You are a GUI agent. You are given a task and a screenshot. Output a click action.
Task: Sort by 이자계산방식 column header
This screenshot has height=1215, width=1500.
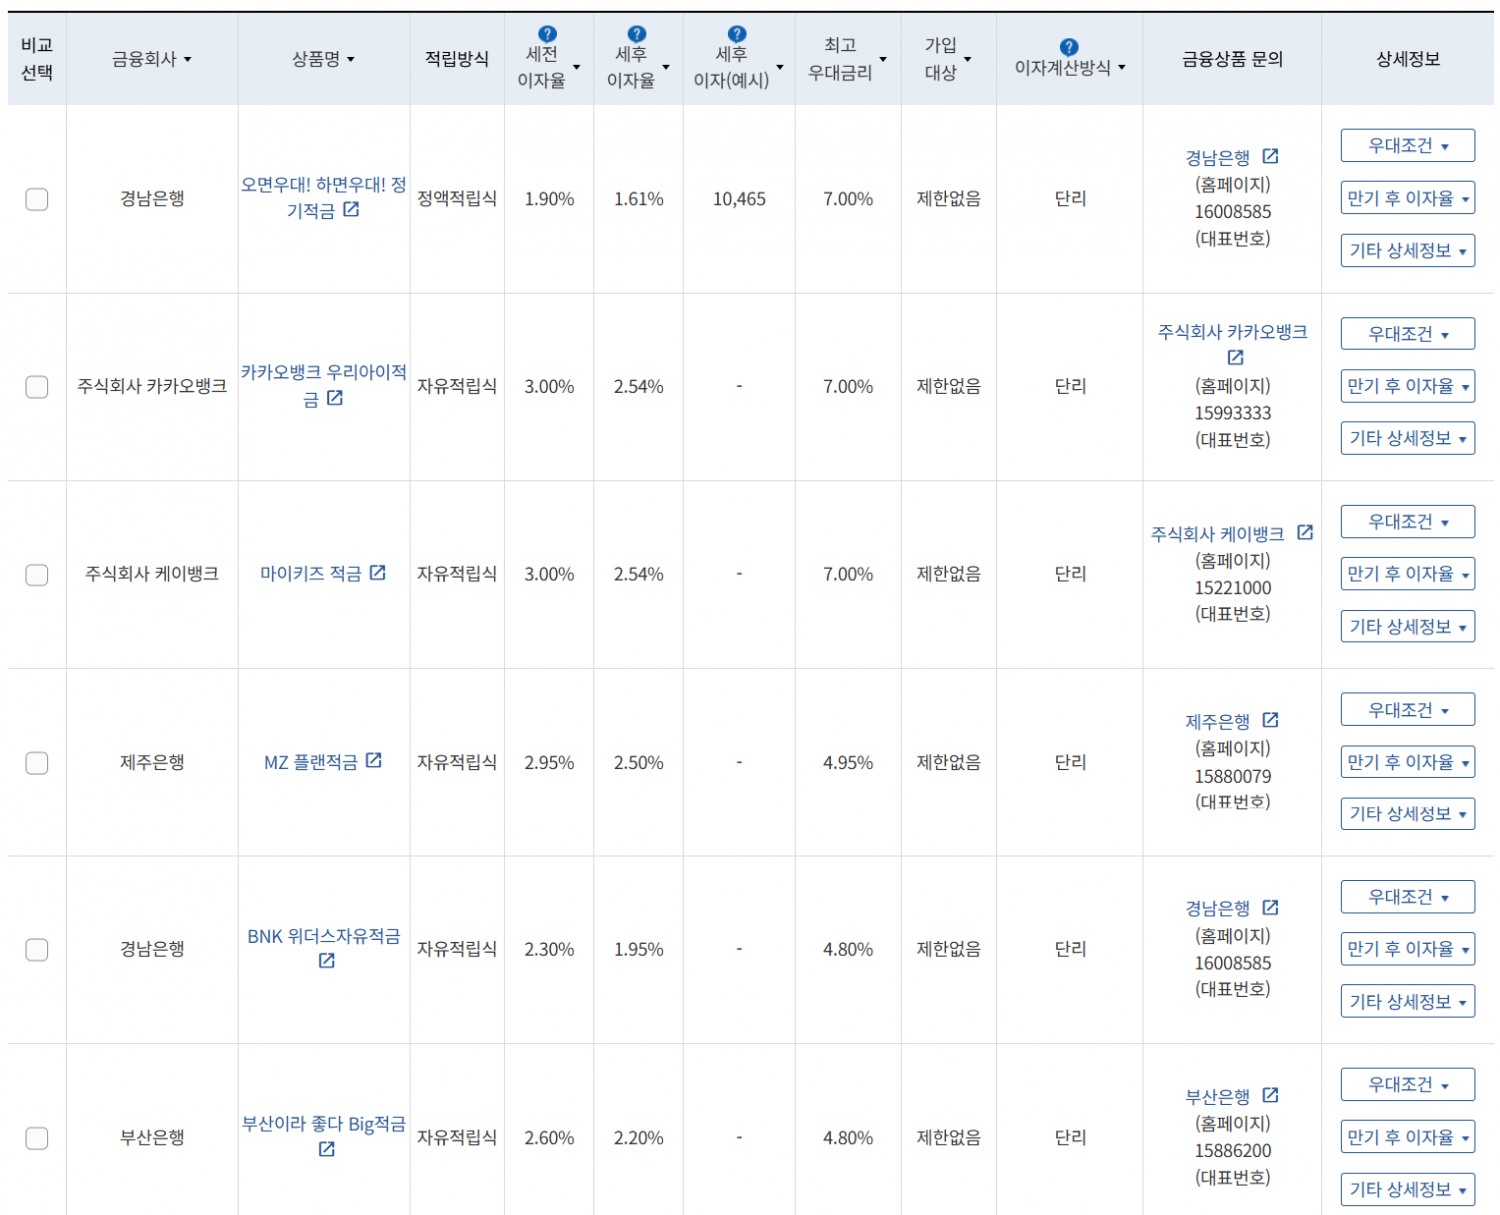point(1070,67)
